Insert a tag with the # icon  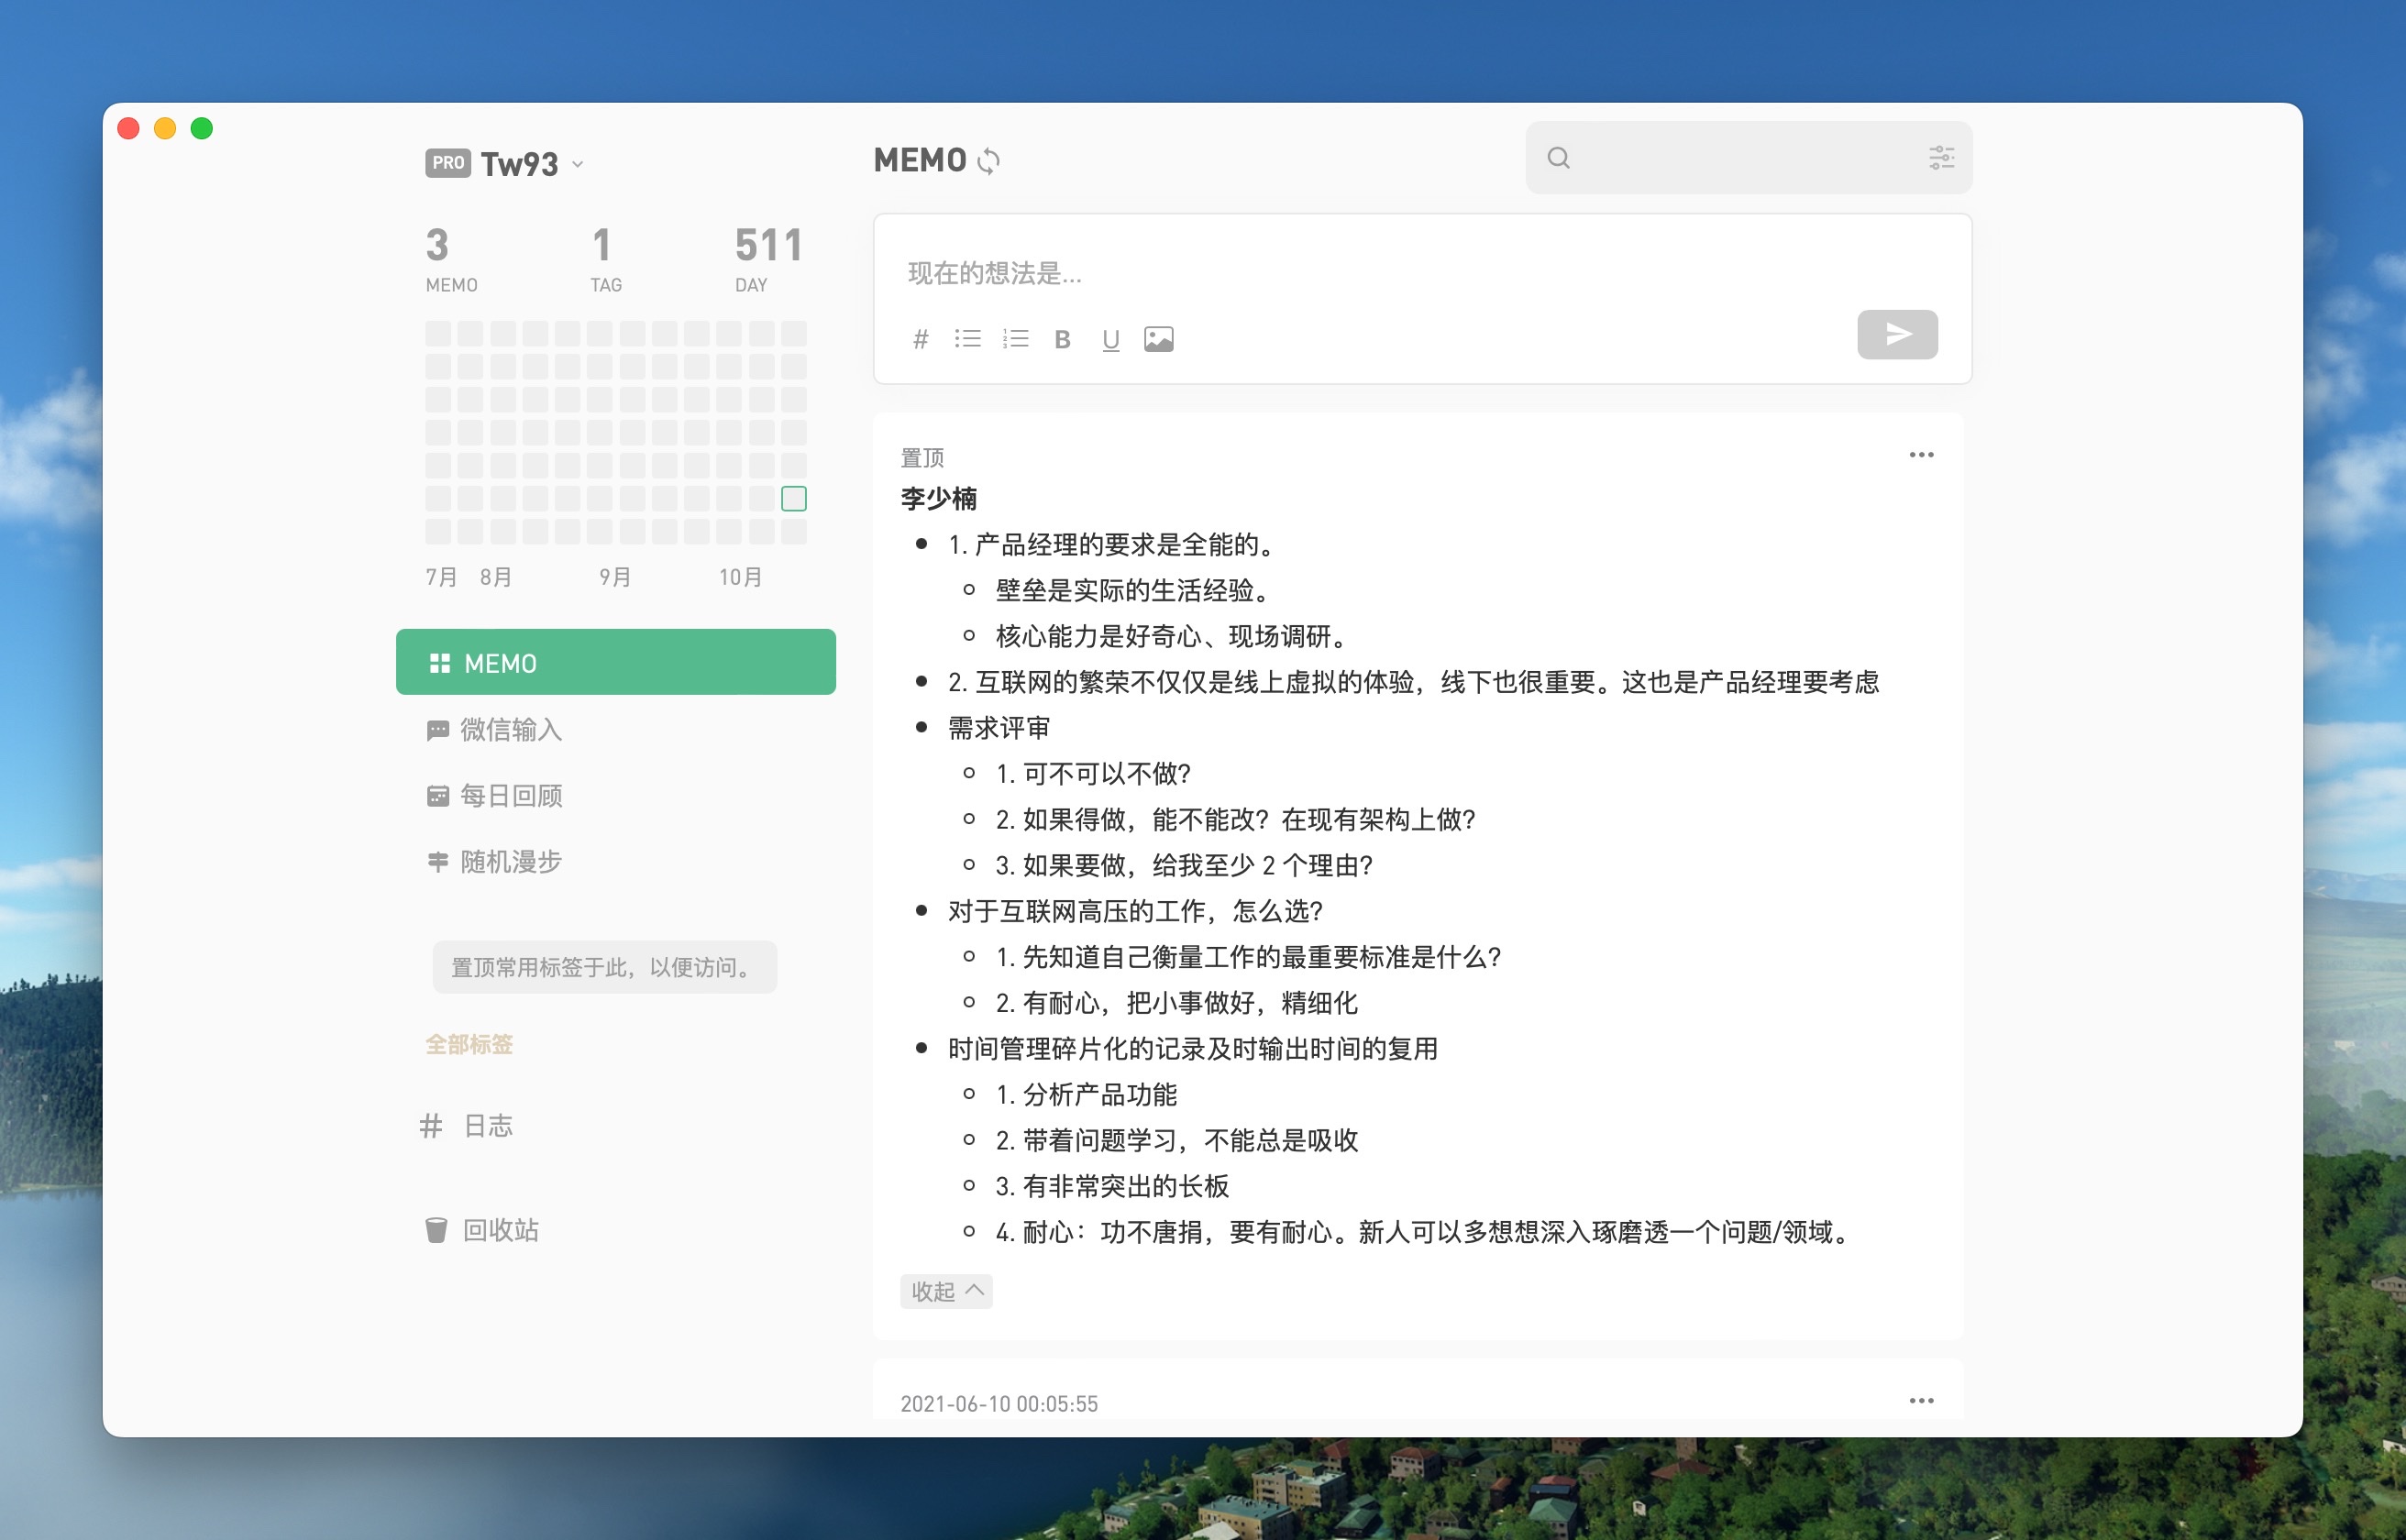click(919, 338)
